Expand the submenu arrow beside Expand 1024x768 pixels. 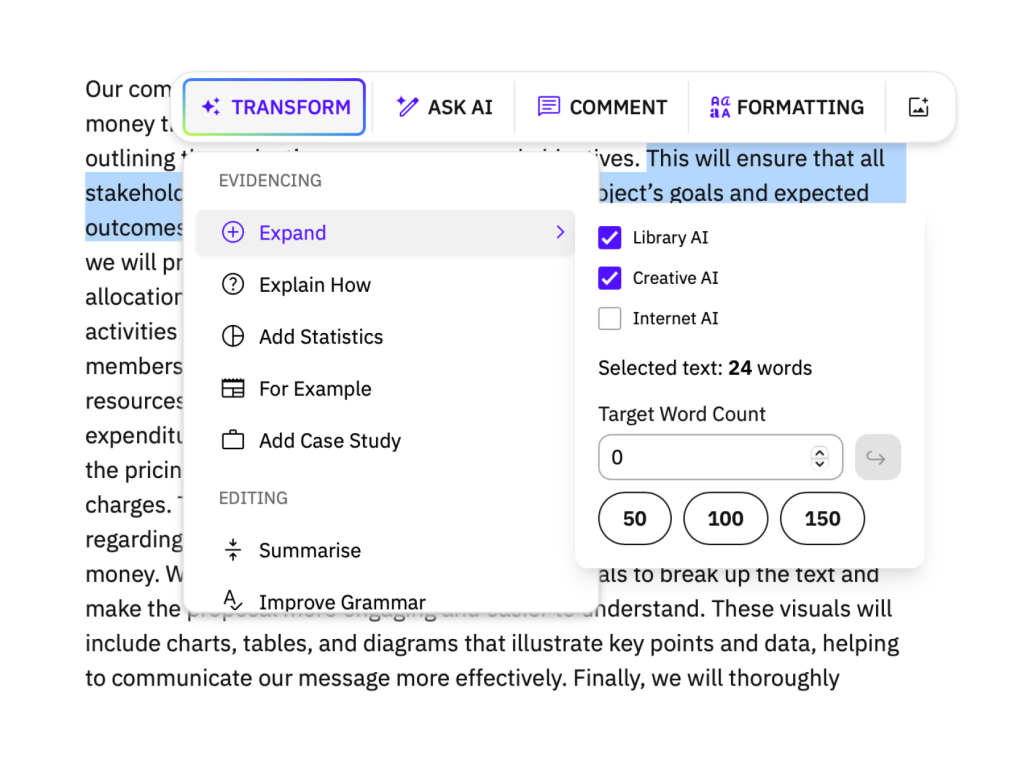560,233
